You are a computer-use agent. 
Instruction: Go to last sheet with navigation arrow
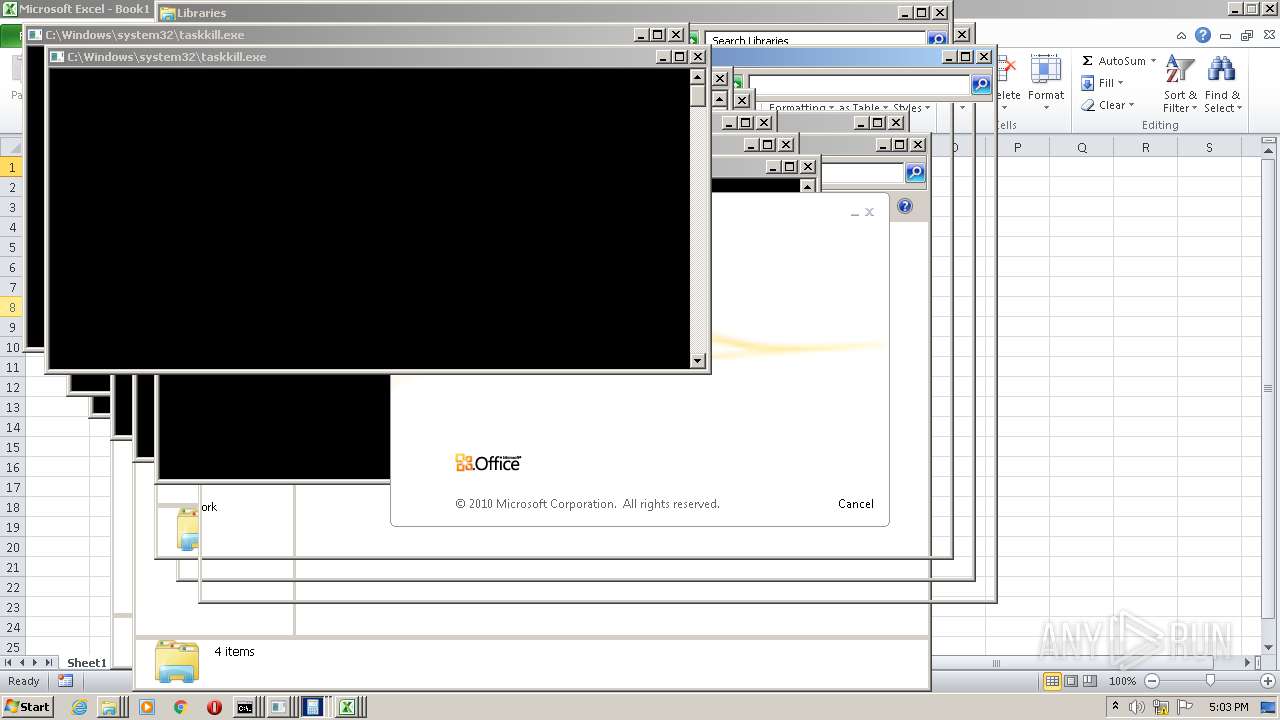(49, 662)
